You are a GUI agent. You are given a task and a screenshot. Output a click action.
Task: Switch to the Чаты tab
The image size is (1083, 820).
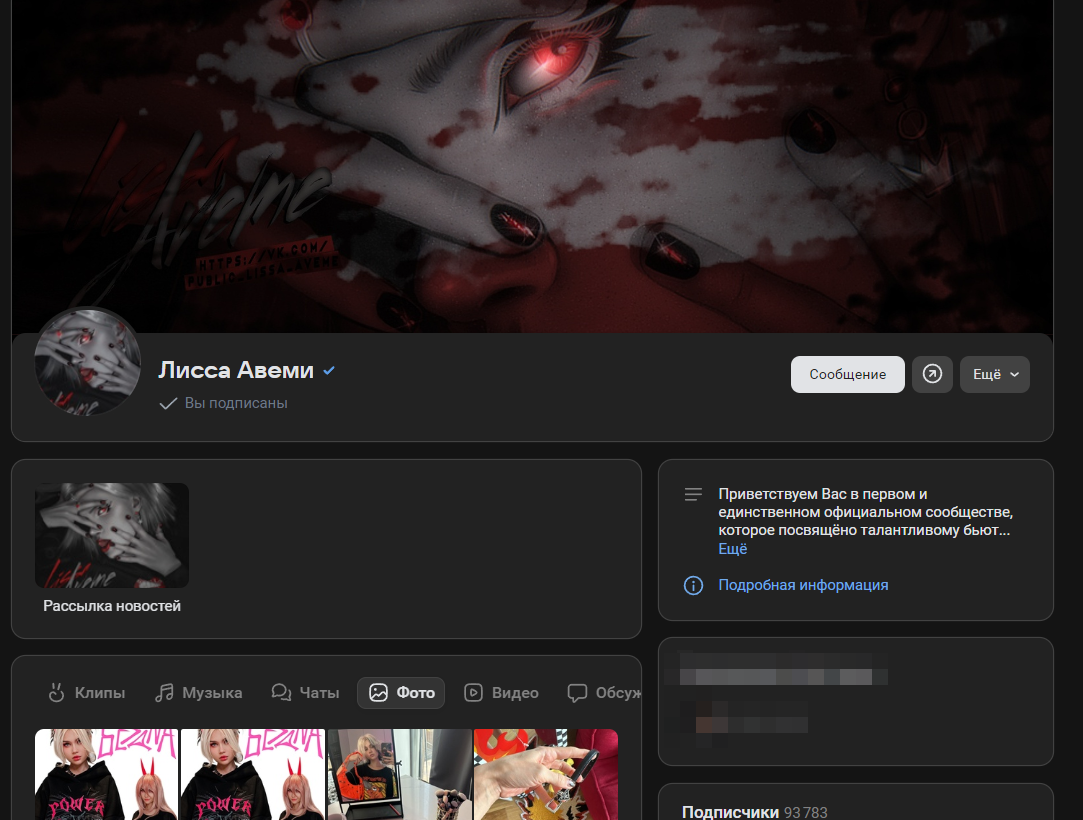tap(305, 693)
